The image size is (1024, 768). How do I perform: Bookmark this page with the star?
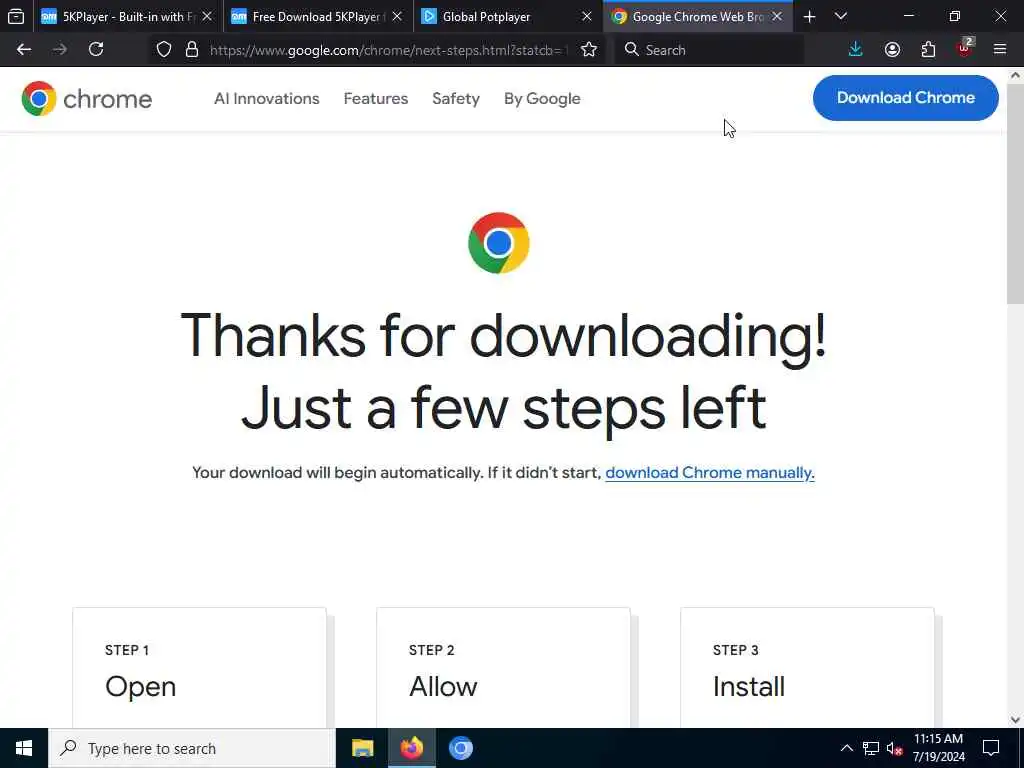coord(588,50)
